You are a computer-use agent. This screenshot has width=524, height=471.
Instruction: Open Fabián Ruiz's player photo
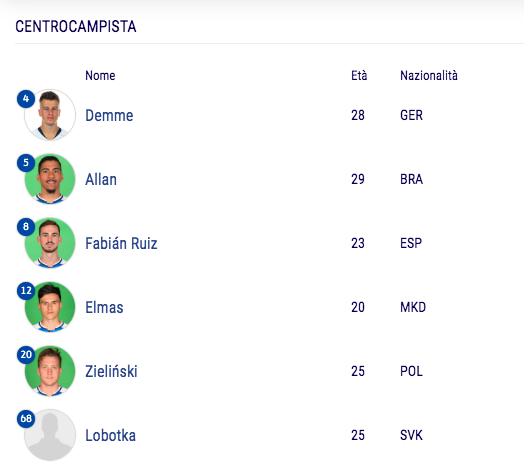click(50, 243)
